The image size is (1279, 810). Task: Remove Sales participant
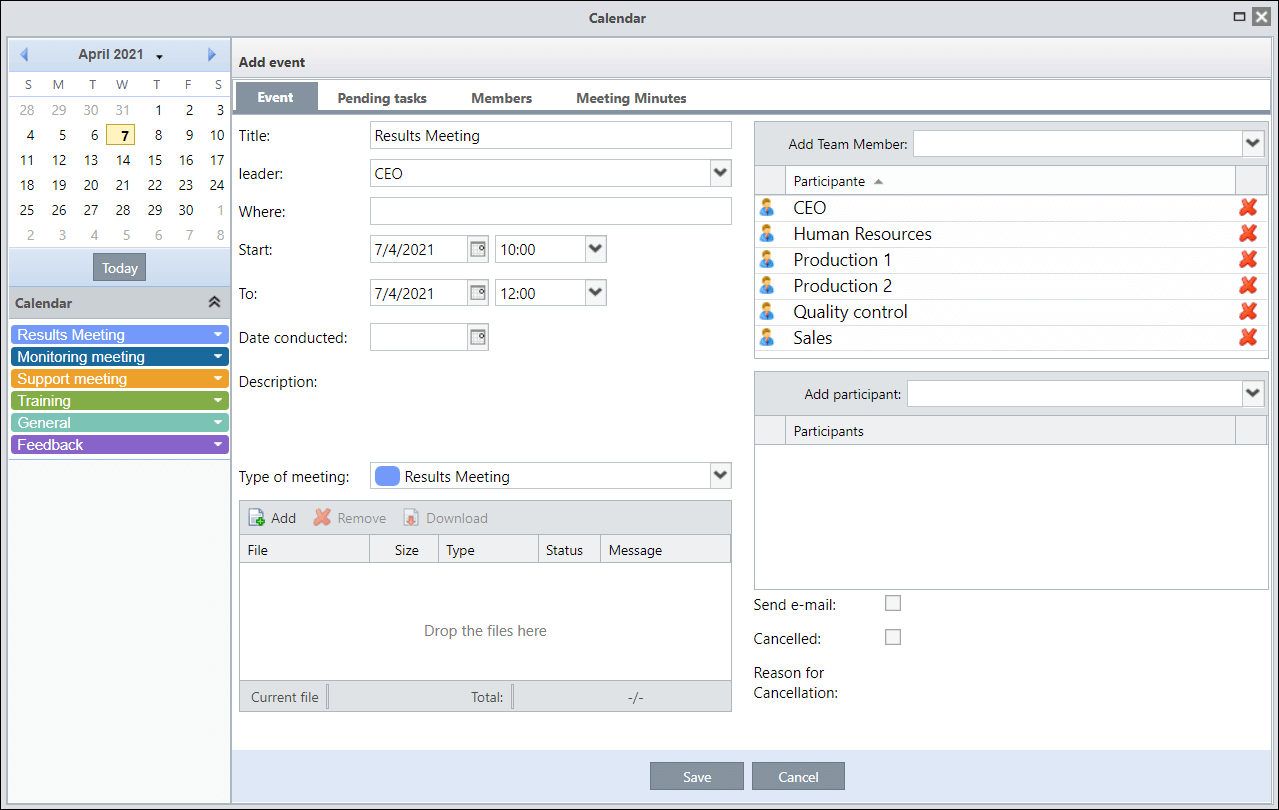pyautogui.click(x=1248, y=338)
